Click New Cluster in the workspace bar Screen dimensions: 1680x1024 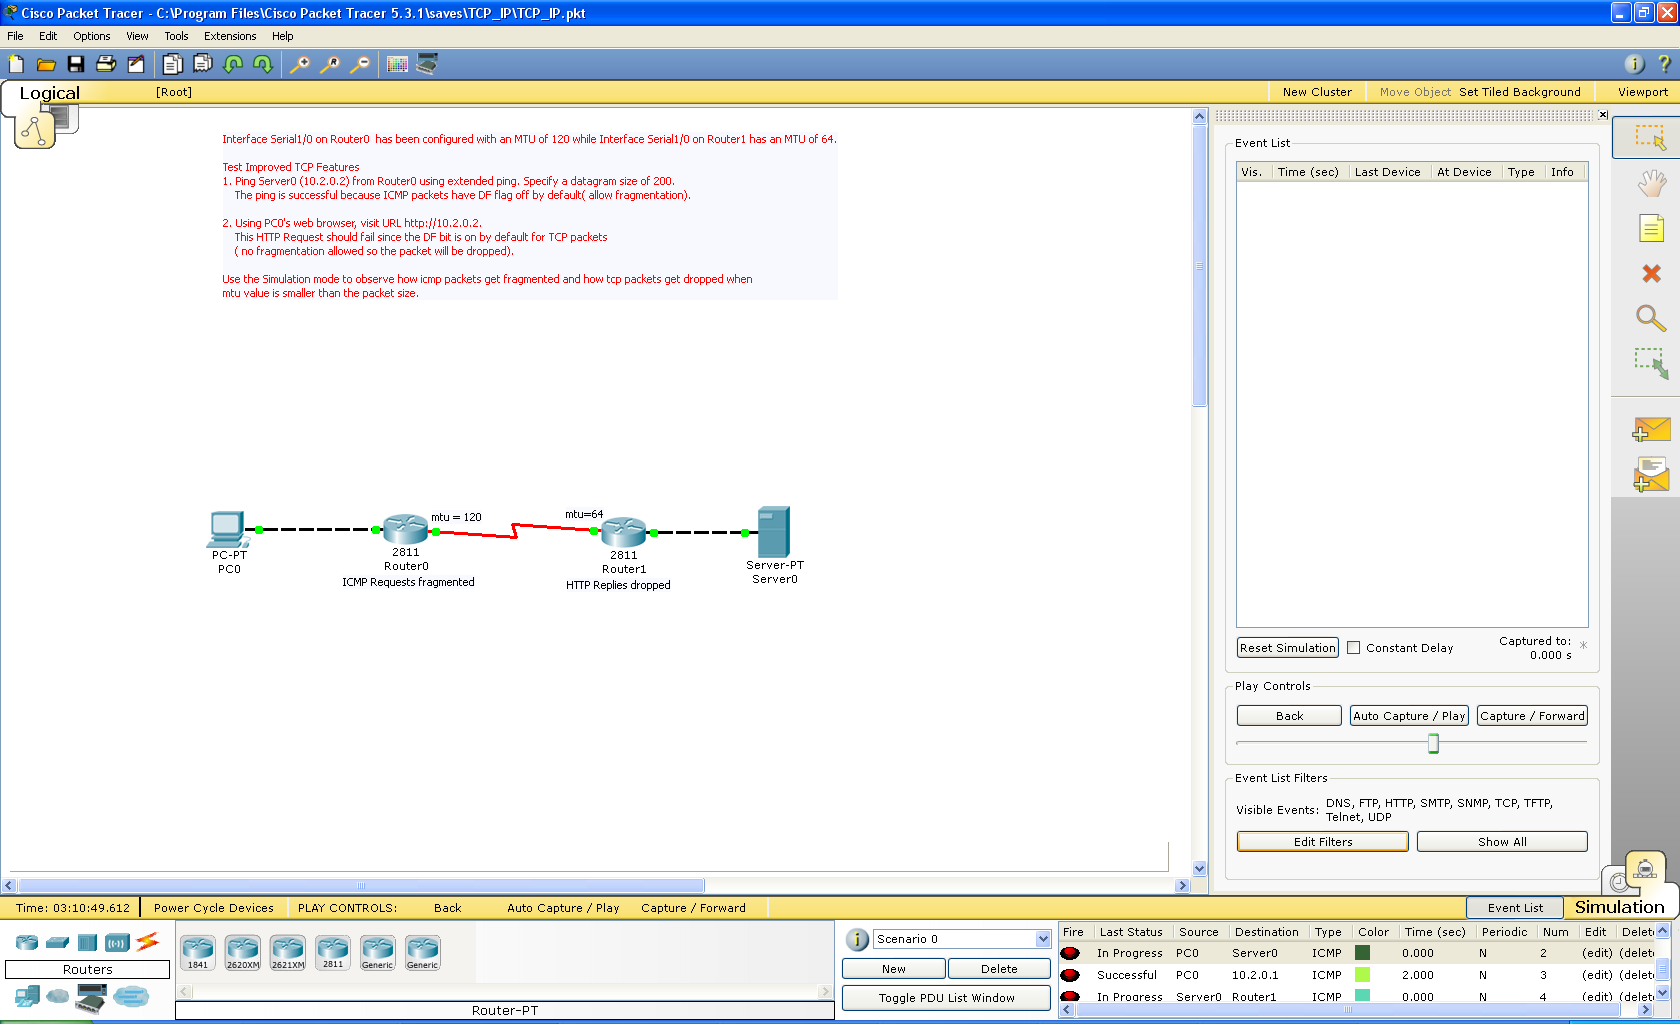pos(1317,92)
